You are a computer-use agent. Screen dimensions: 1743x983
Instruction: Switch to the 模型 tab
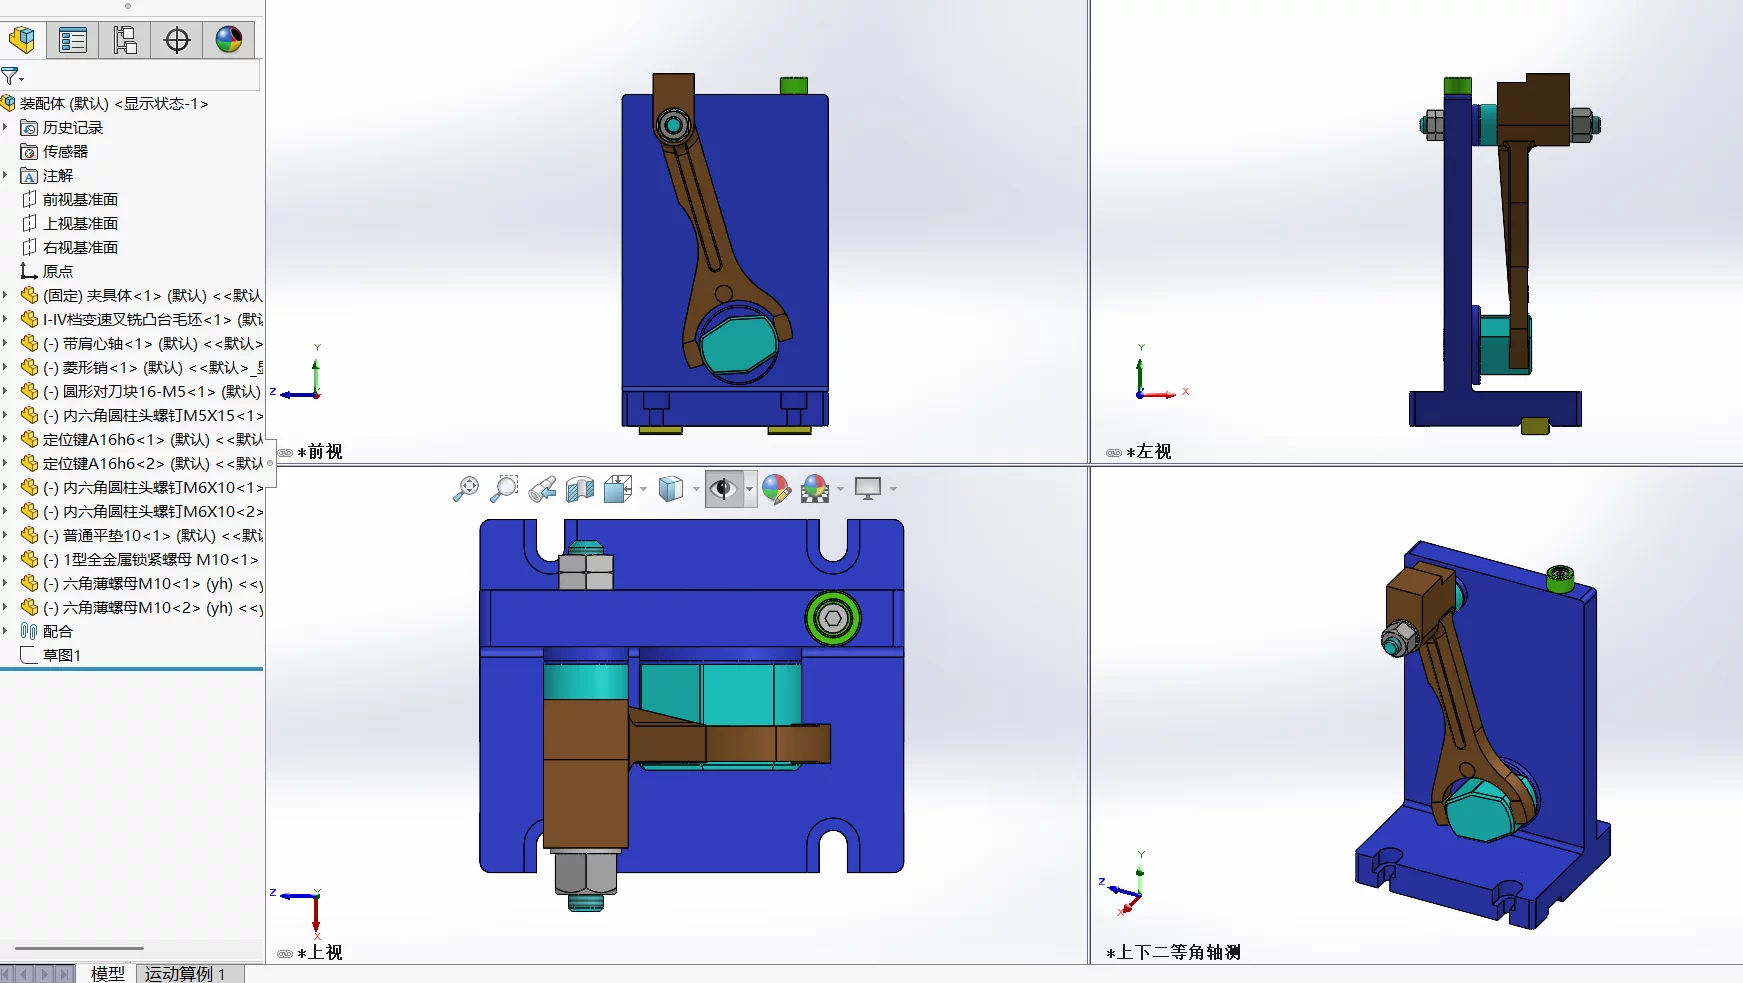pos(107,973)
